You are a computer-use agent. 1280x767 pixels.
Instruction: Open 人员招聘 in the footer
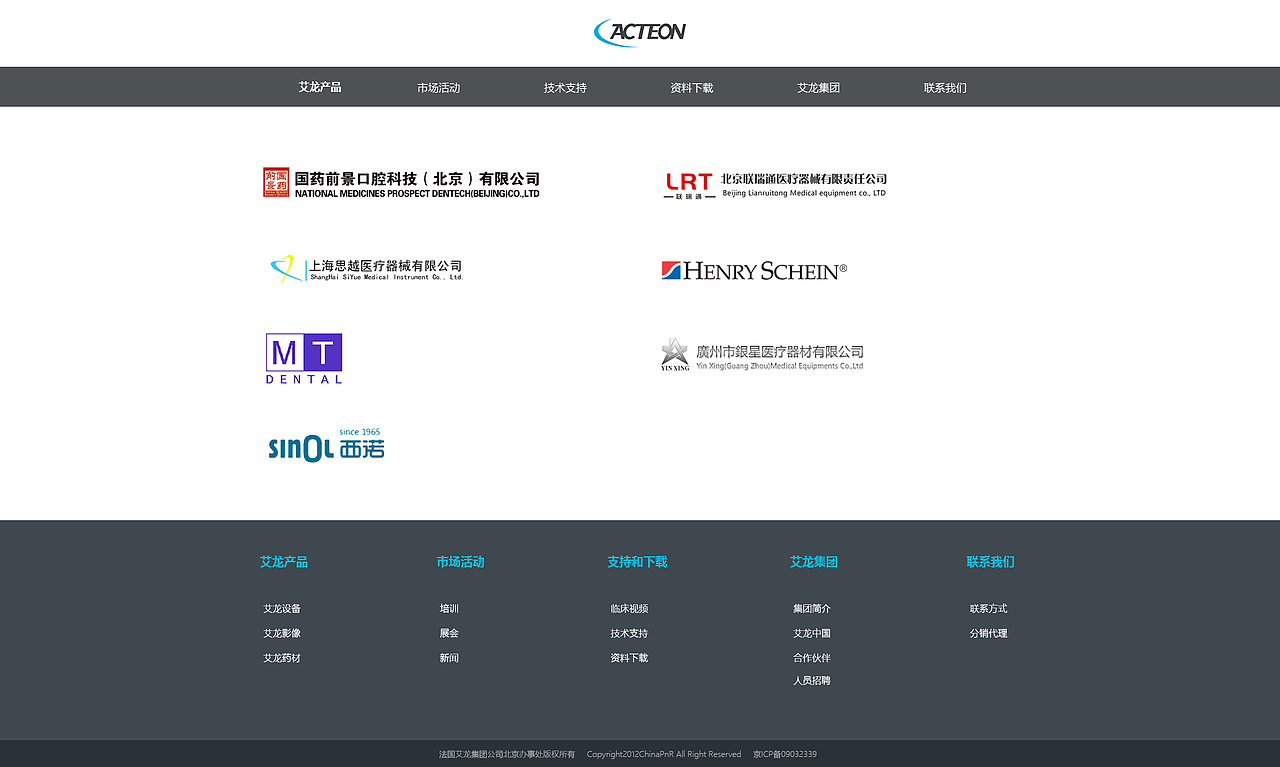(x=812, y=681)
